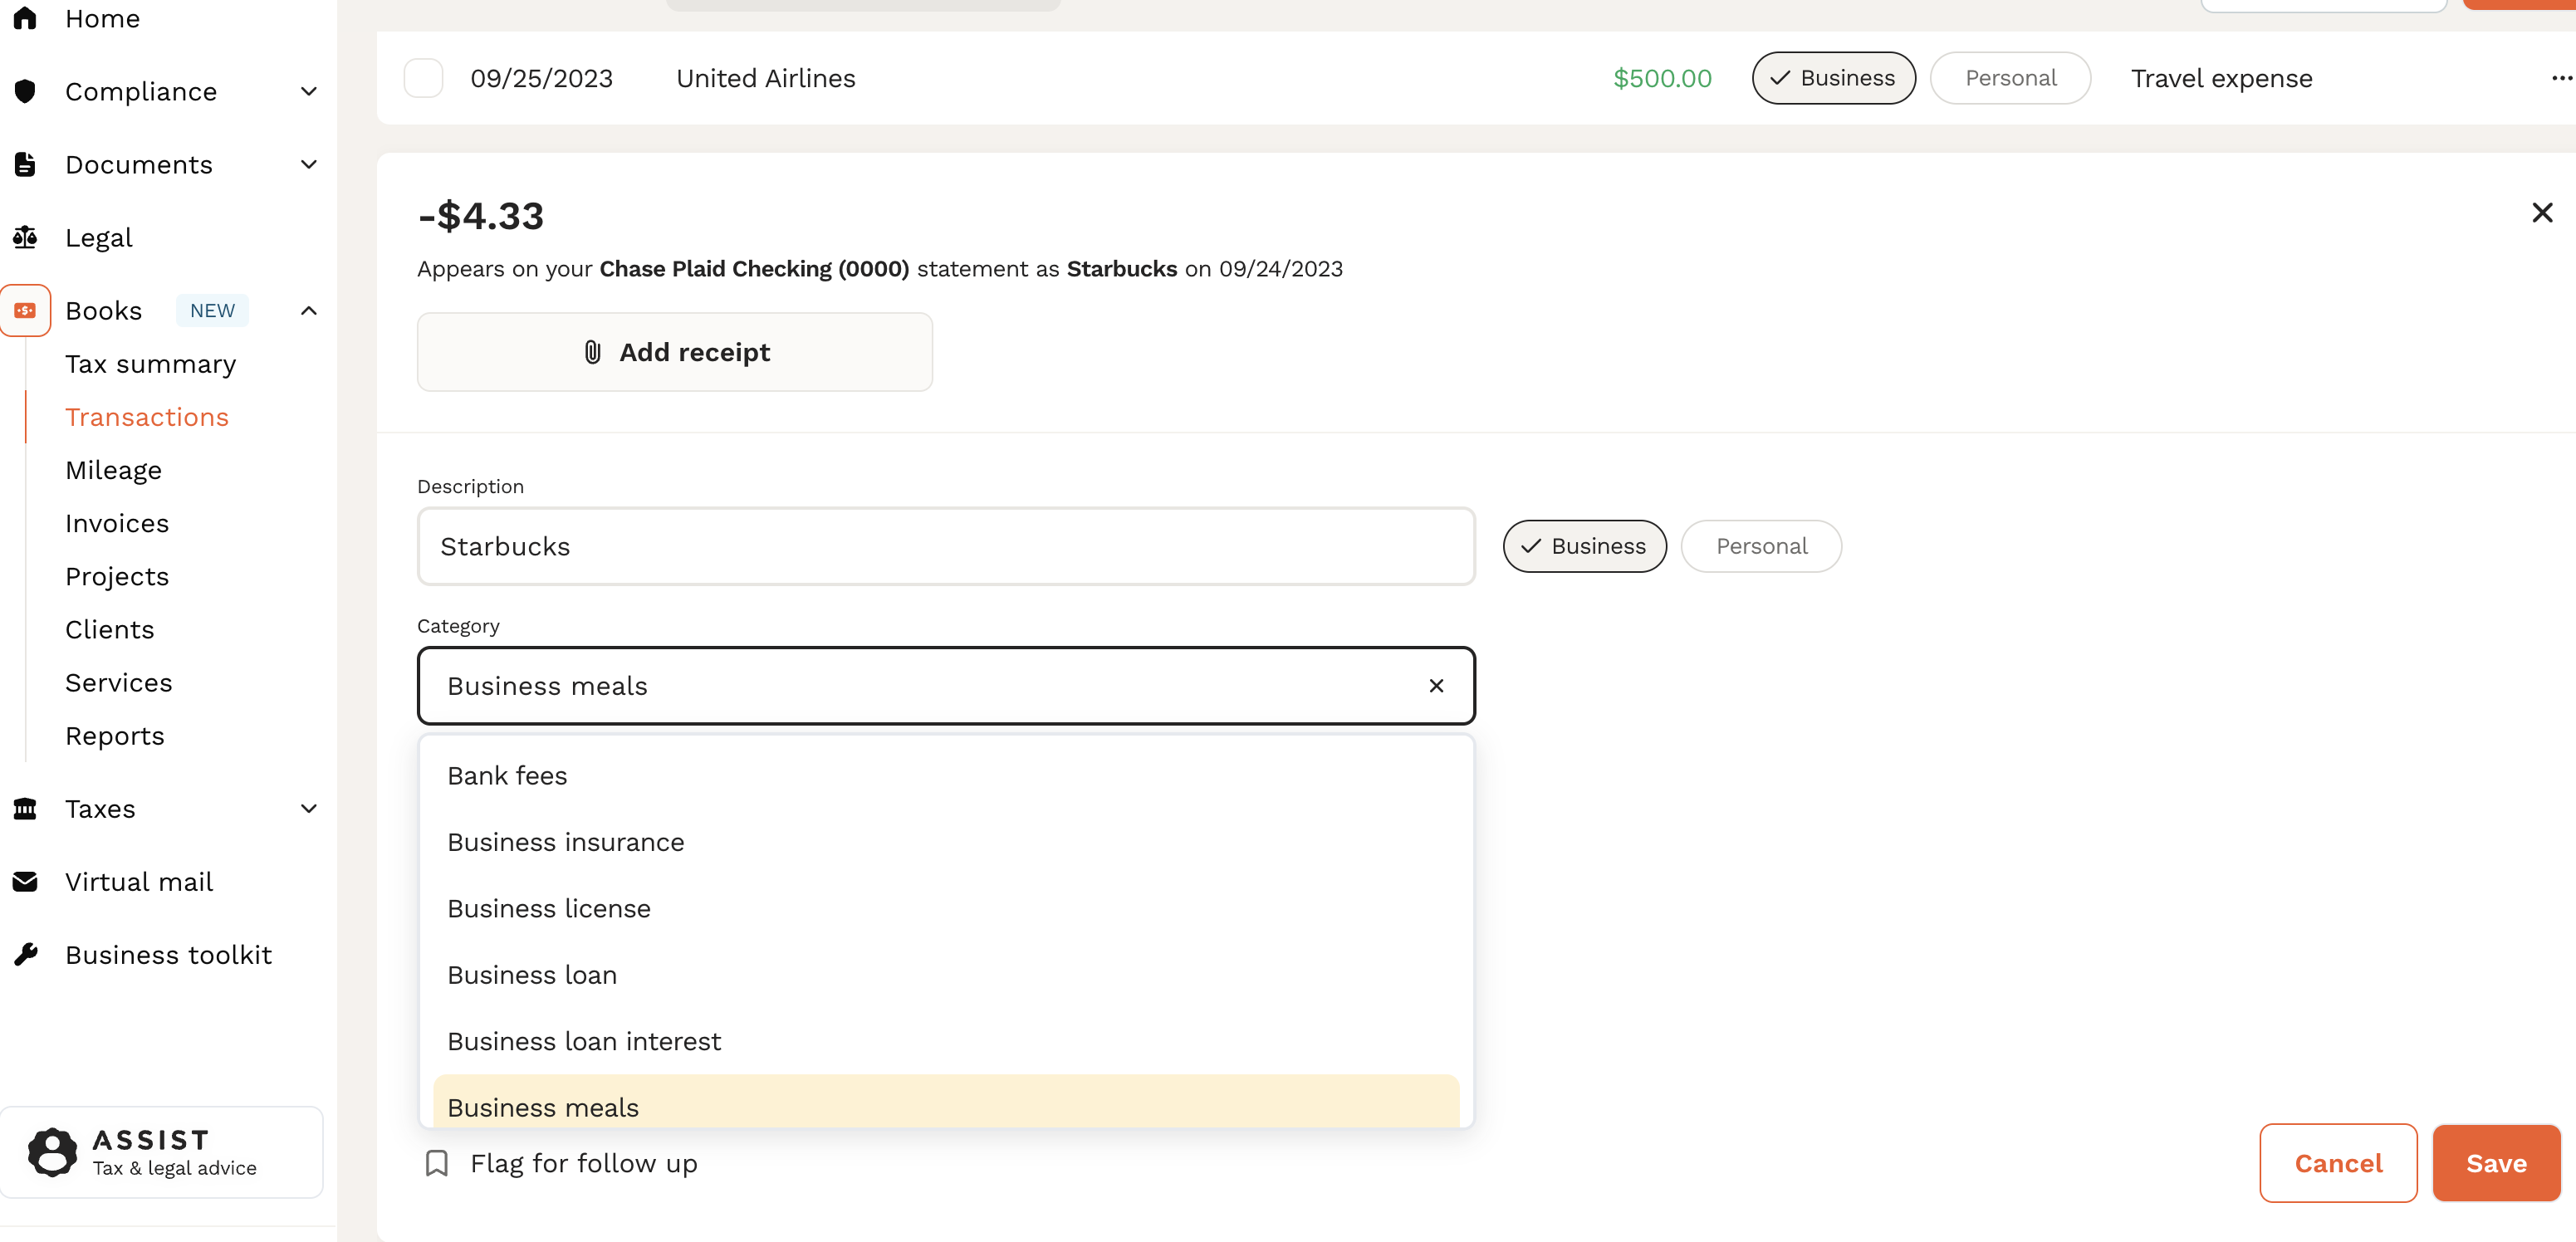Select the Compliance shield icon

coord(24,91)
